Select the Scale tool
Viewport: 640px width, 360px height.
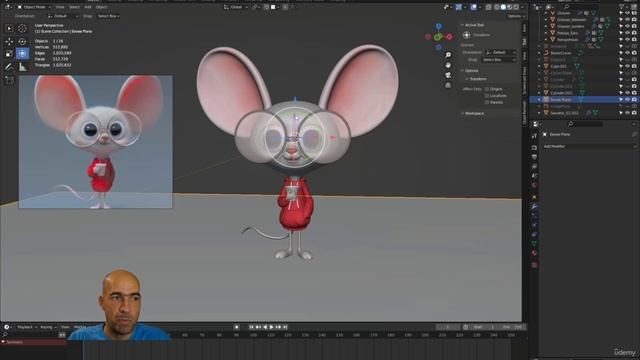coord(9,53)
